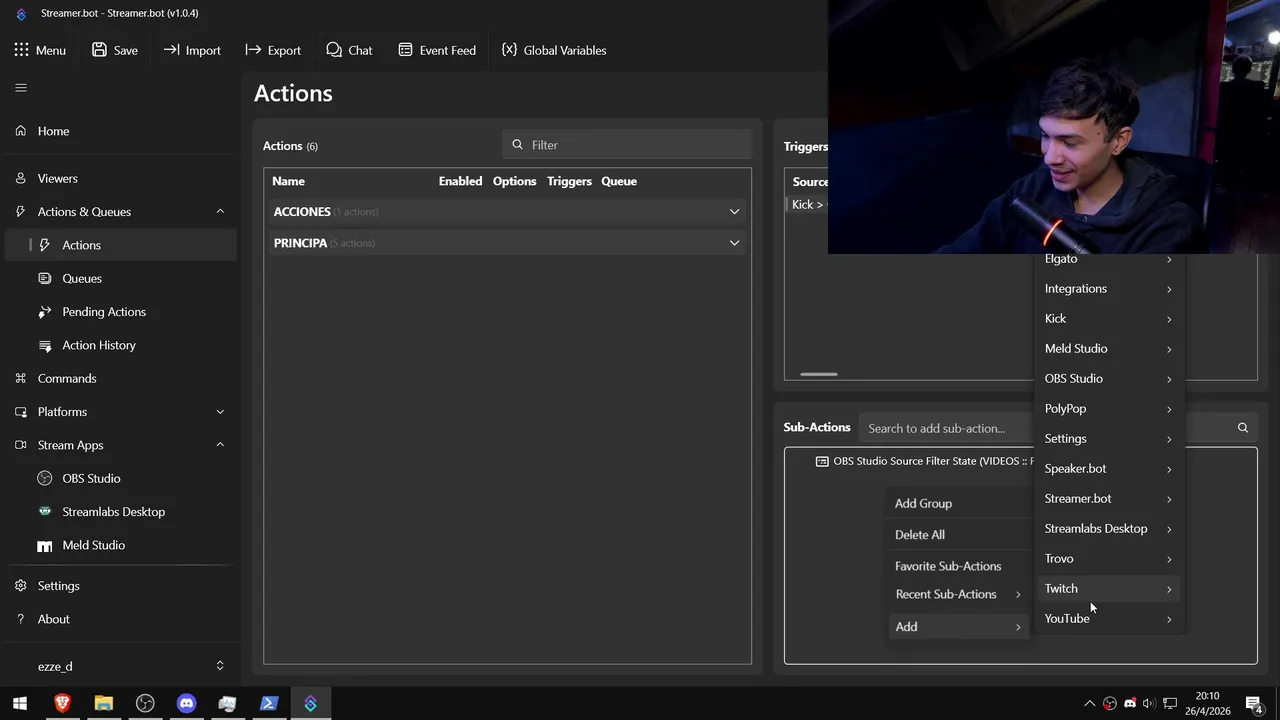Click the OBS Studio sidebar icon
Viewport: 1280px width, 720px height.
click(44, 478)
